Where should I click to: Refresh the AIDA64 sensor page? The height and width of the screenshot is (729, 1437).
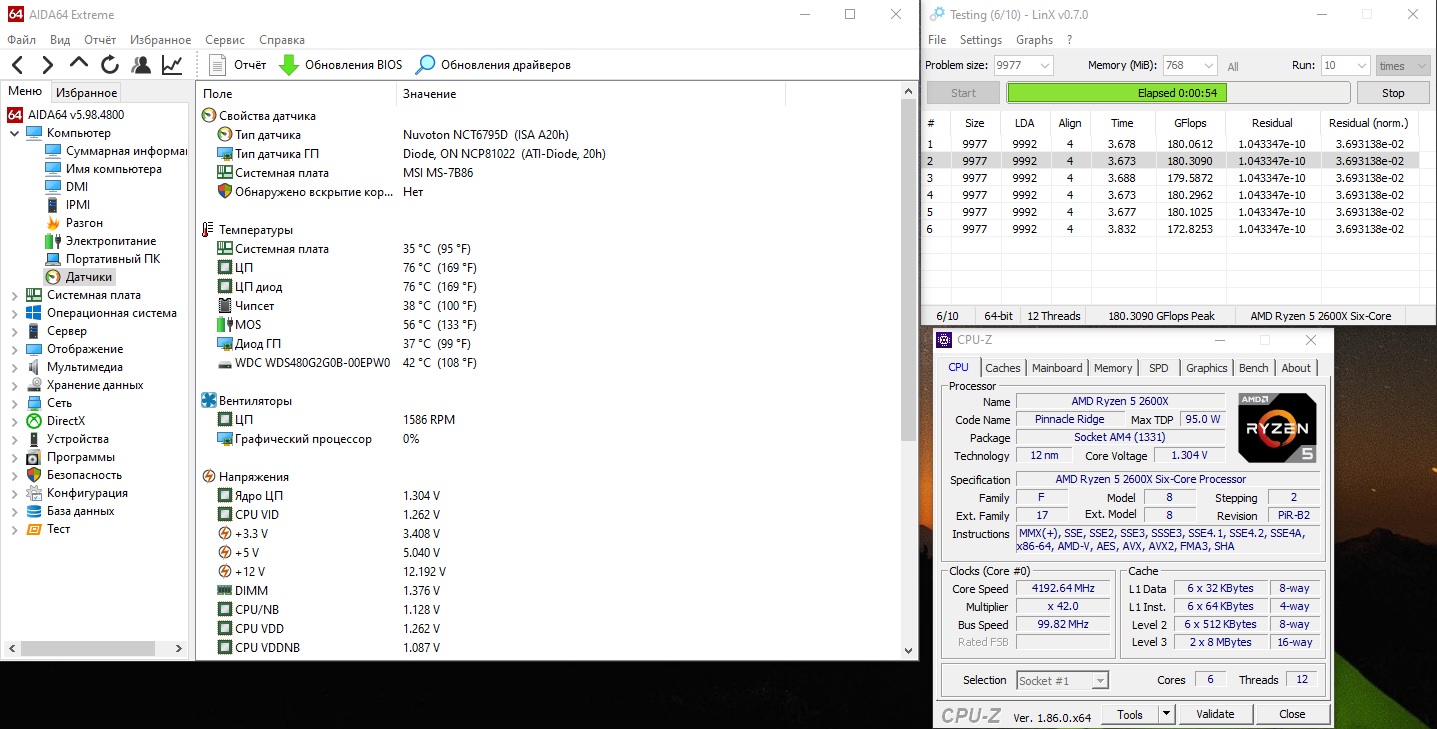[110, 65]
